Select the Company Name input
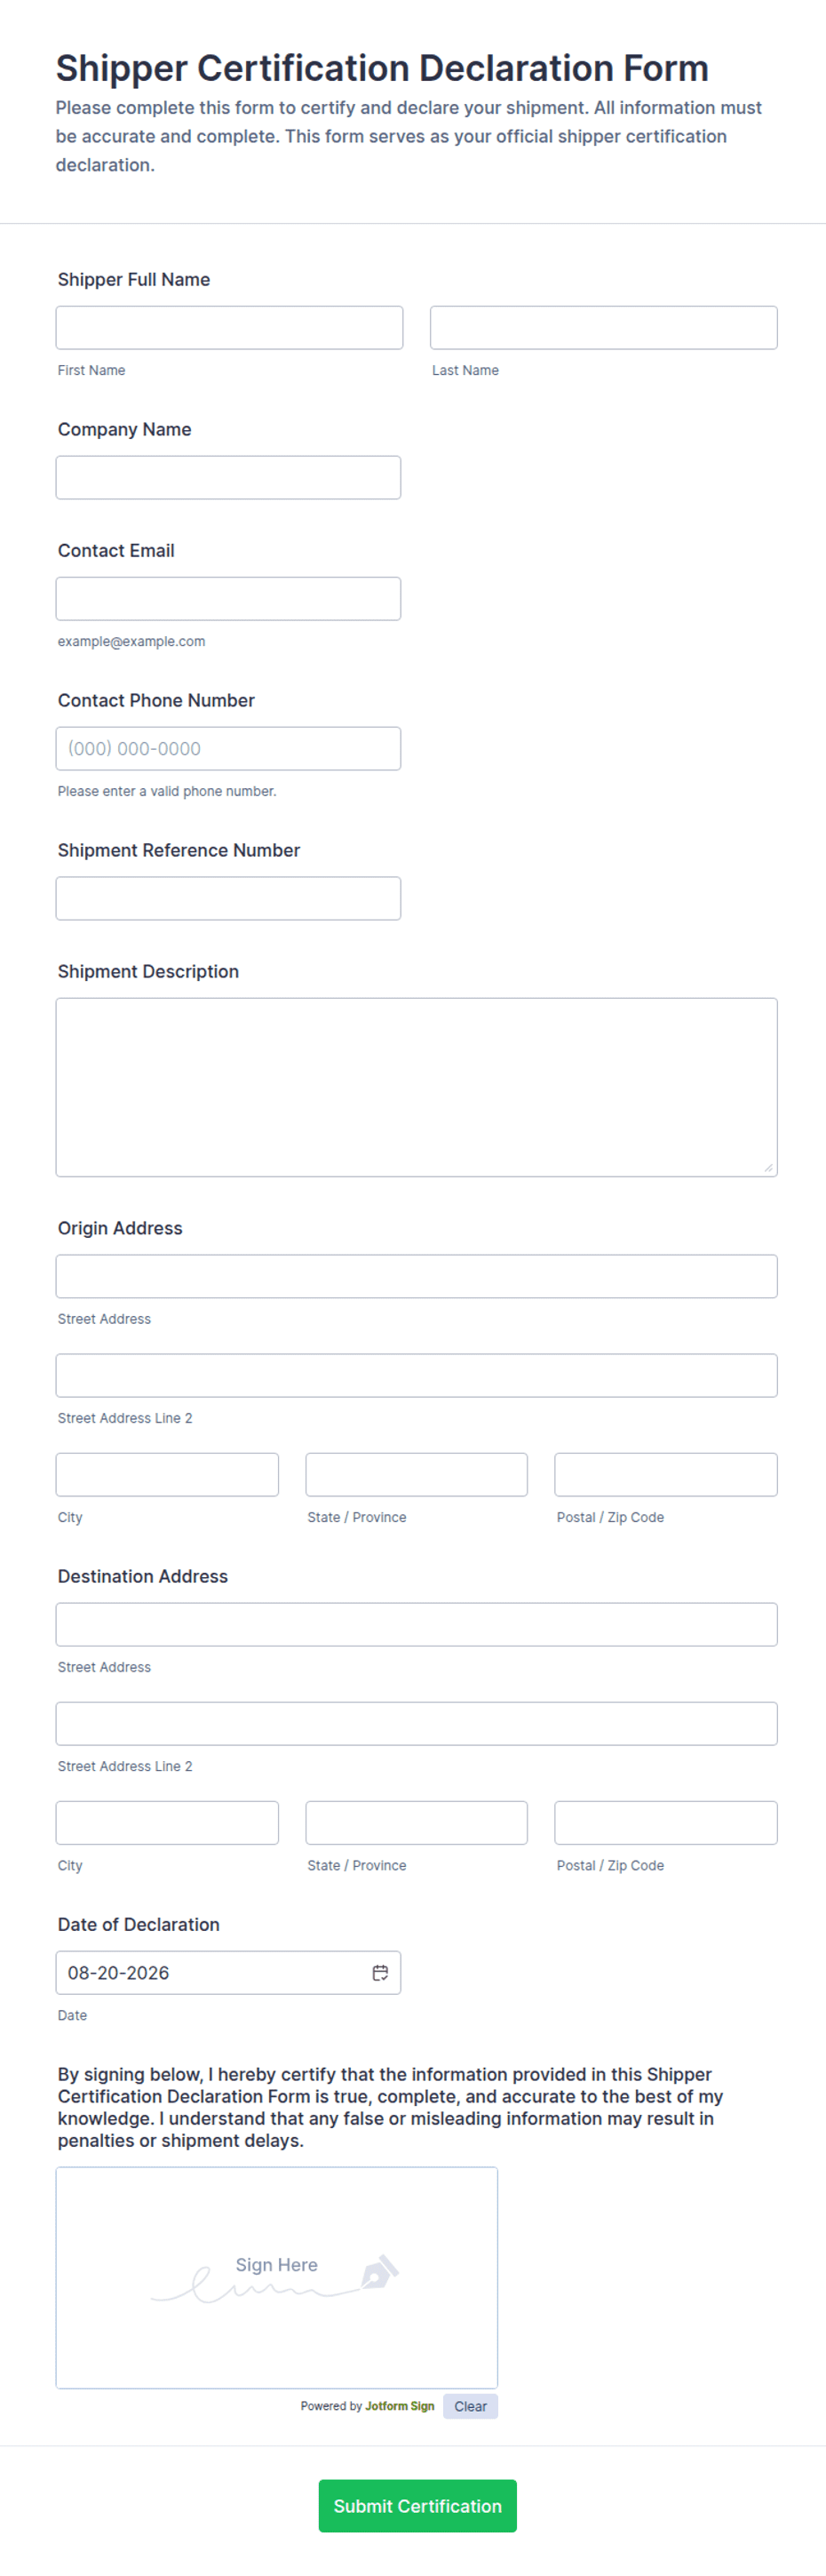Image resolution: width=826 pixels, height=2576 pixels. point(228,477)
